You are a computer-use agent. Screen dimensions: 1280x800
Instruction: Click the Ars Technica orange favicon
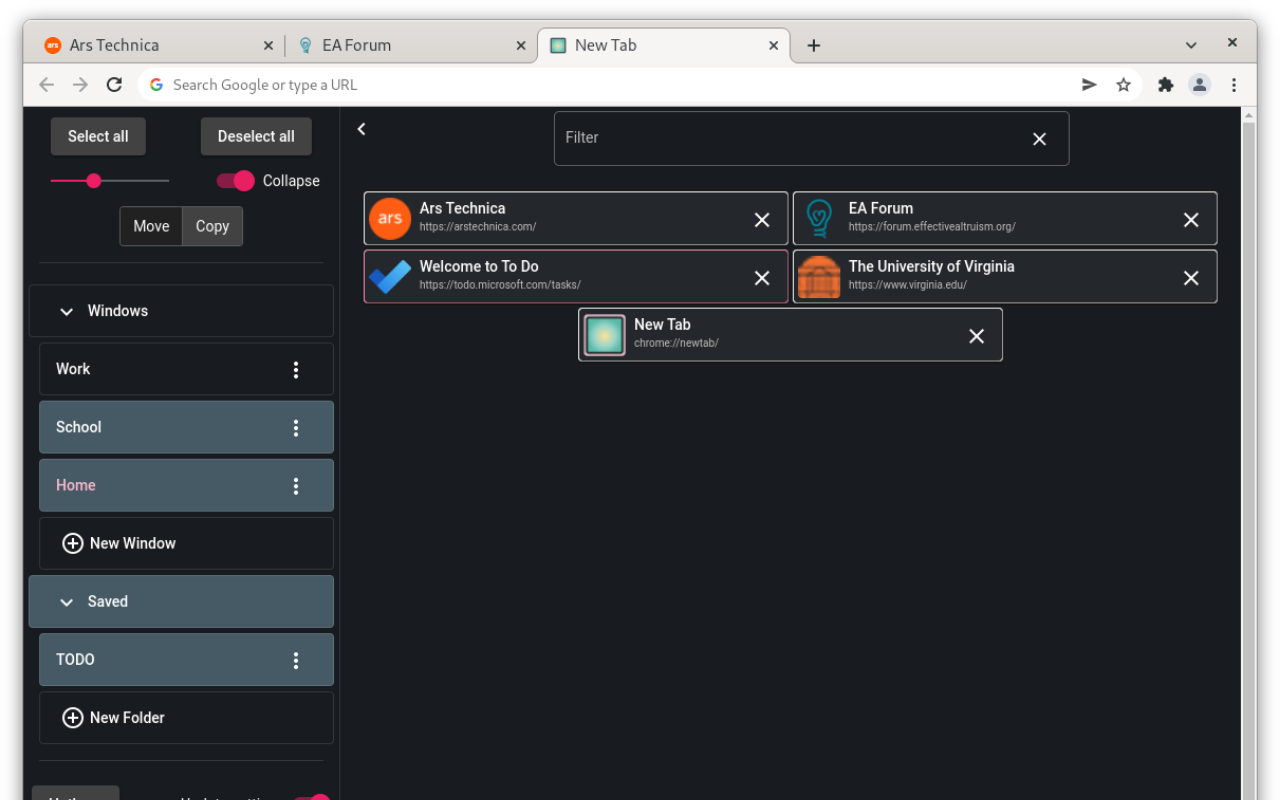click(390, 218)
